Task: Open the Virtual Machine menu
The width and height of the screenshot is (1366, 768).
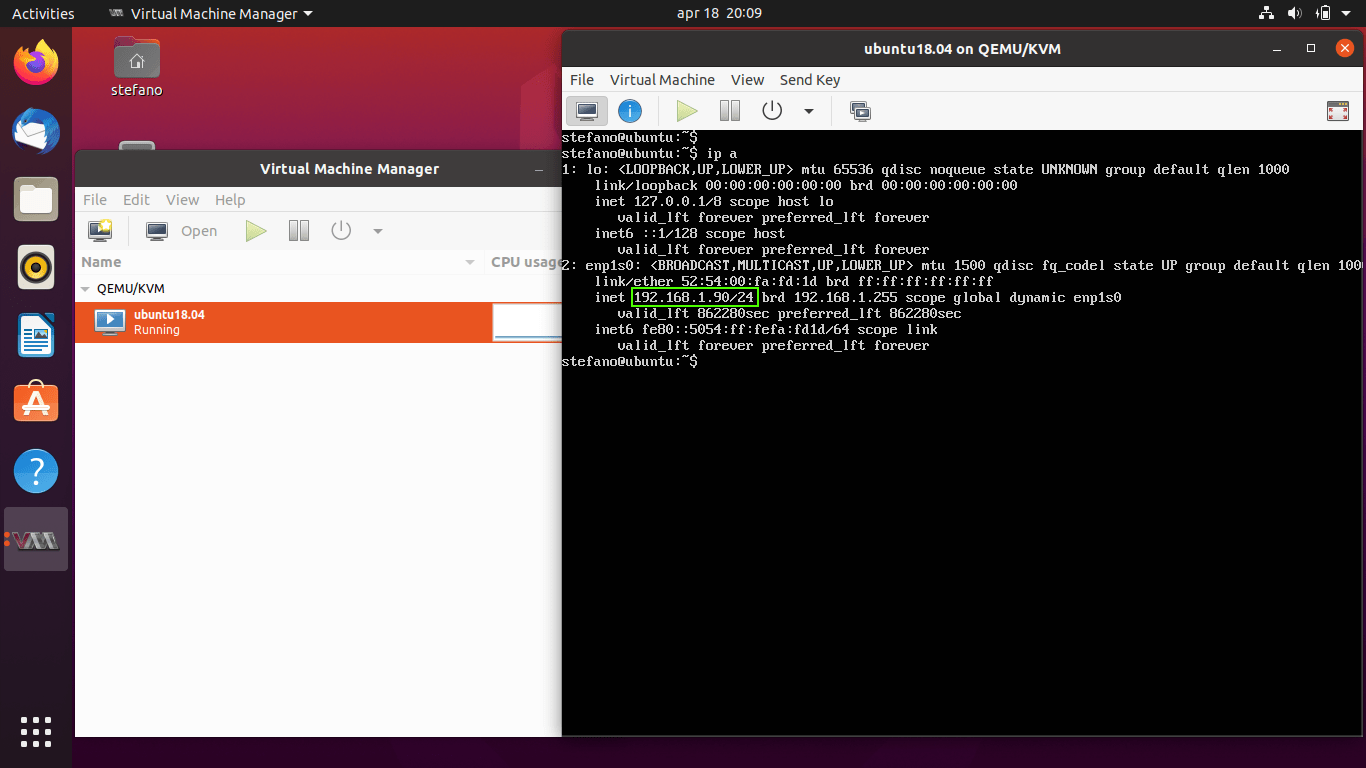Action: click(x=662, y=80)
